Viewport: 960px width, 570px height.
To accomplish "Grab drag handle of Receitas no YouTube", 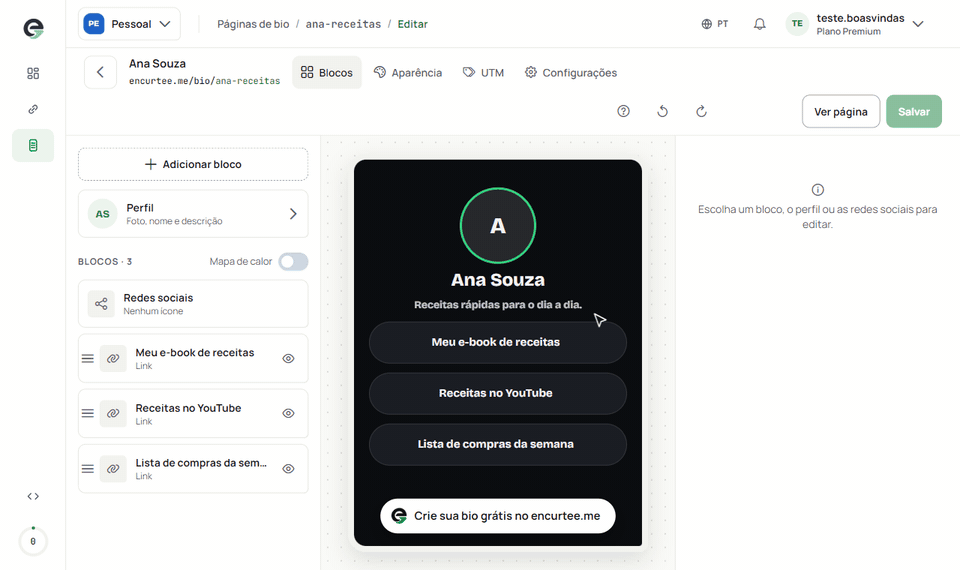I will point(88,413).
